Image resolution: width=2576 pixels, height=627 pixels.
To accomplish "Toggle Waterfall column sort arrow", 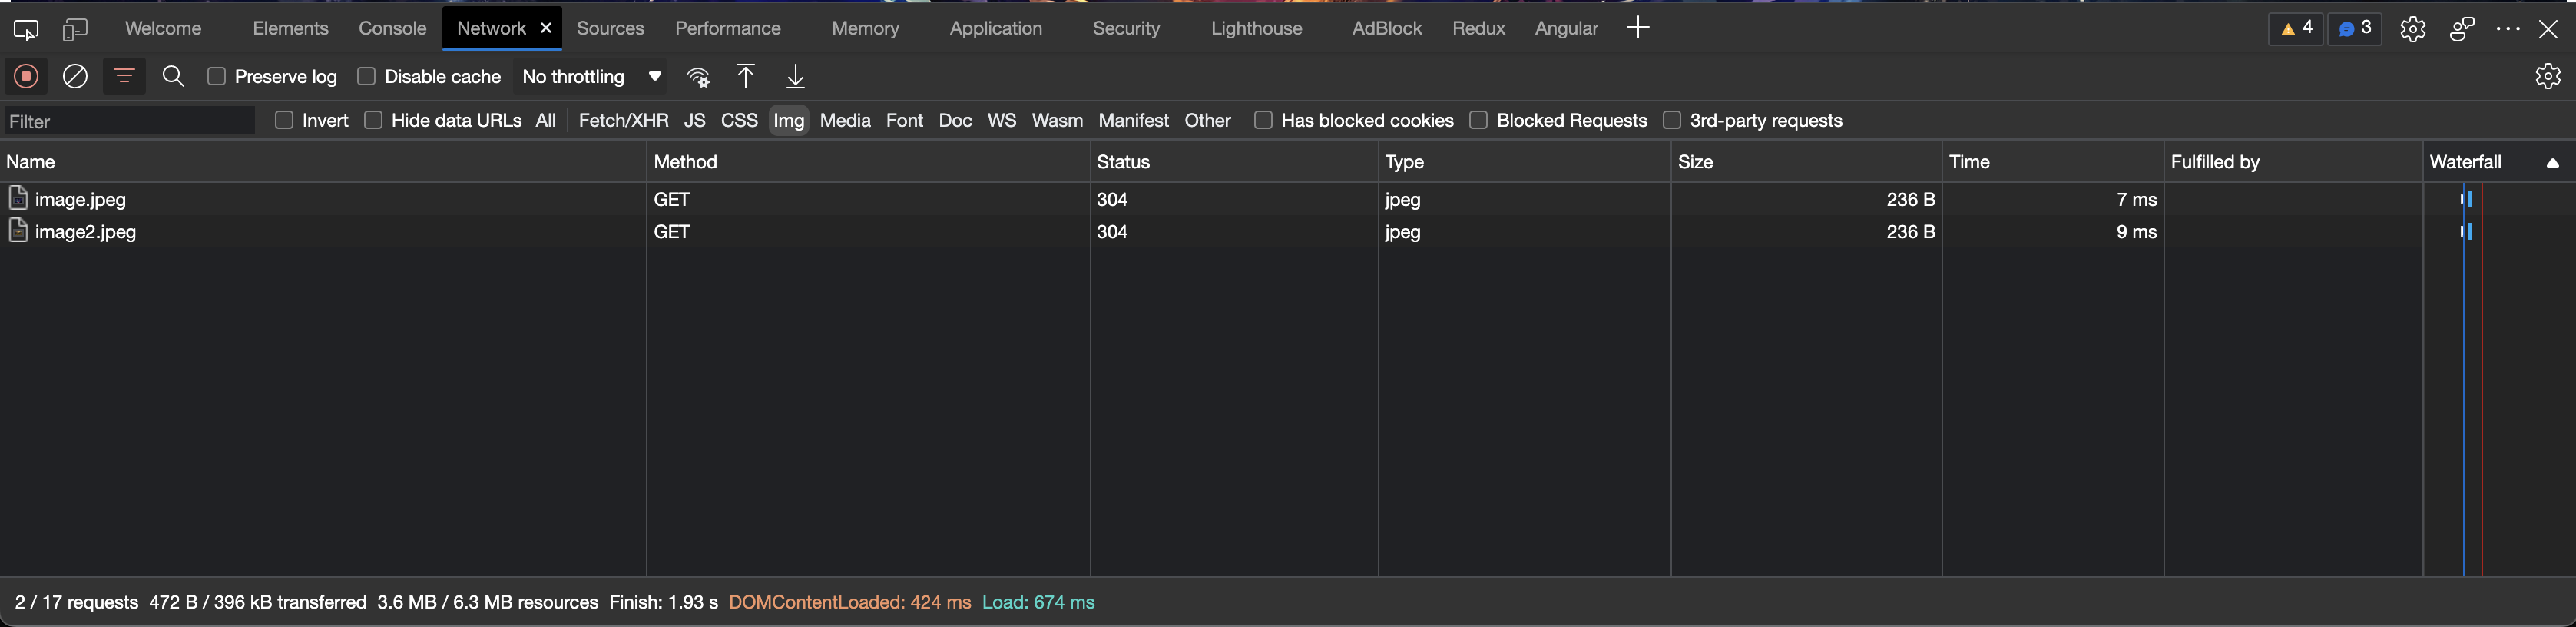I will click(2552, 162).
